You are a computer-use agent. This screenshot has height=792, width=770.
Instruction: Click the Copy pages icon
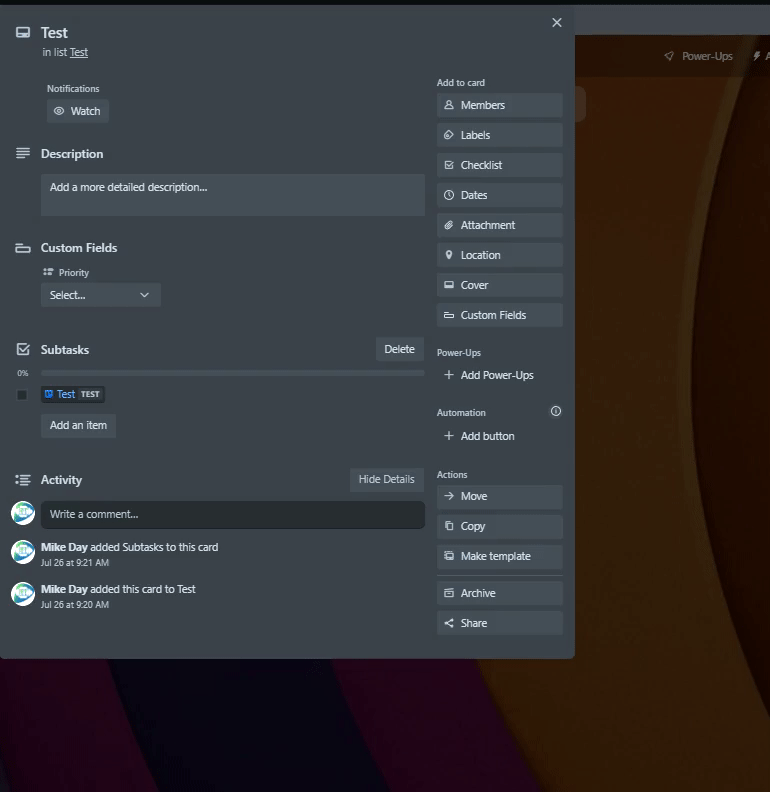tap(449, 526)
